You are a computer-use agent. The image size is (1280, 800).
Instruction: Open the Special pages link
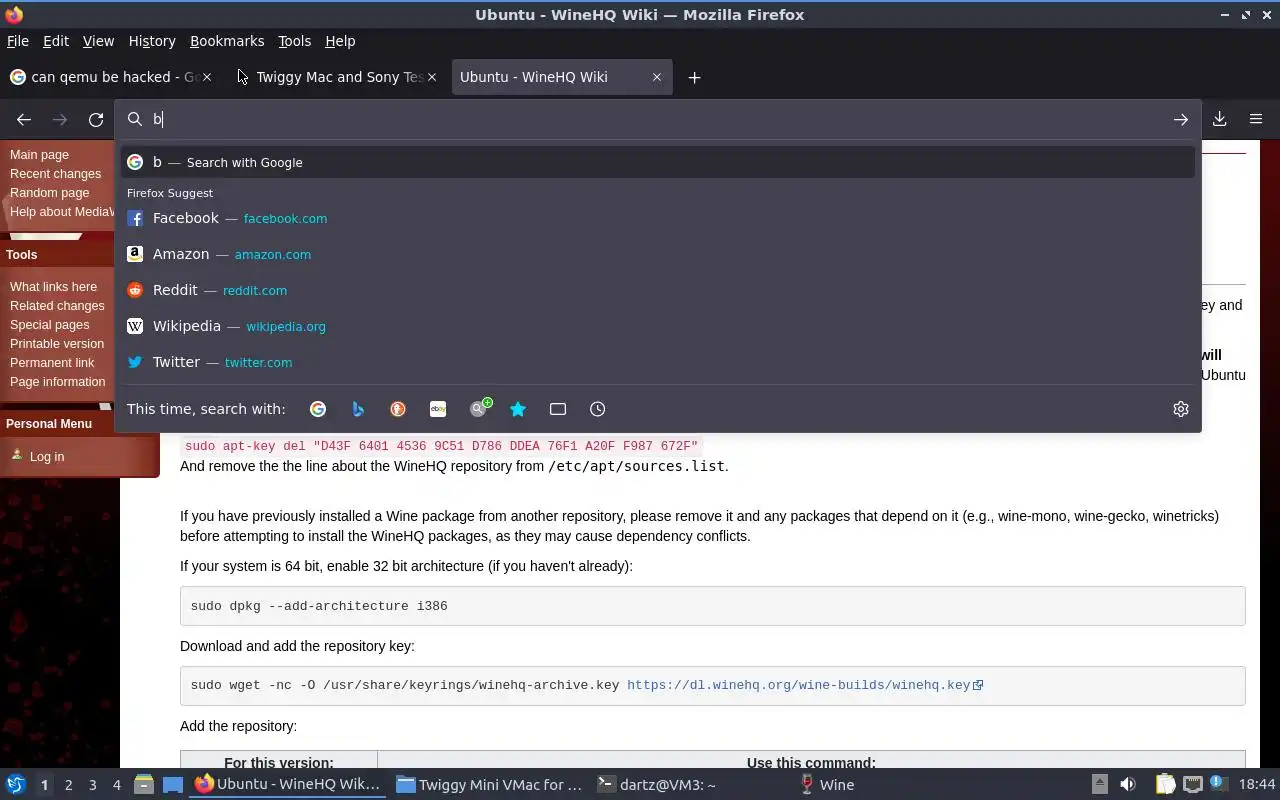(49, 325)
